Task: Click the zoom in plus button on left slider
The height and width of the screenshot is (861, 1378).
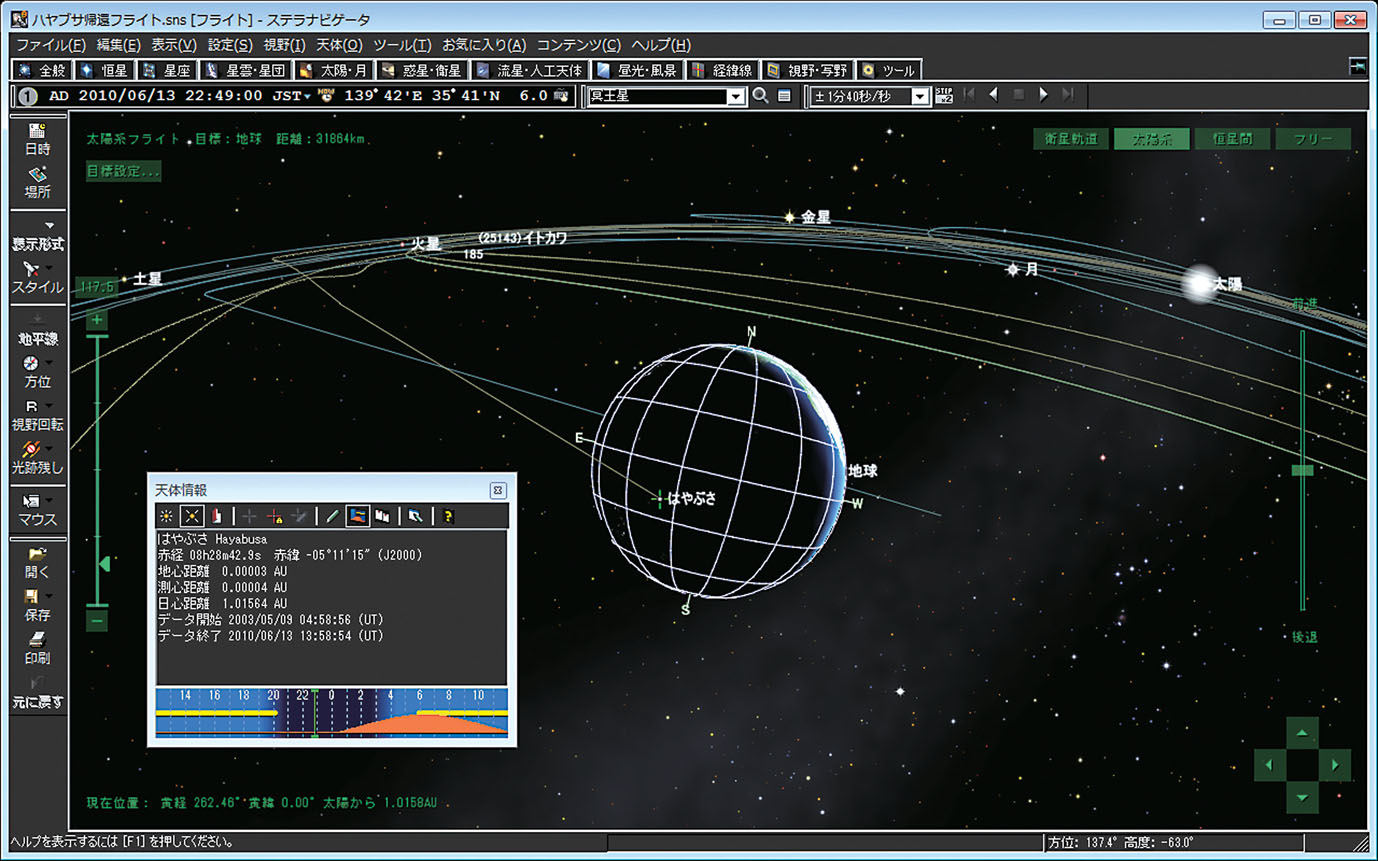Action: tap(97, 320)
